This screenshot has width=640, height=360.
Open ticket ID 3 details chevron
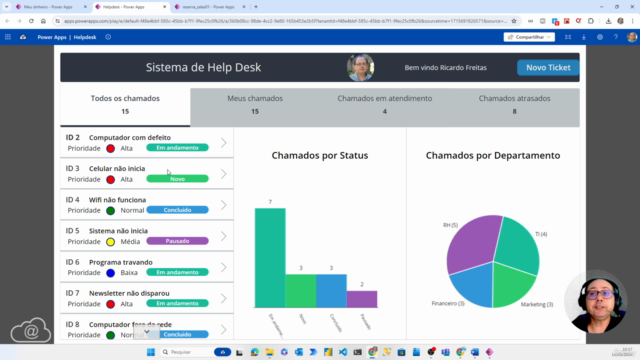point(224,174)
